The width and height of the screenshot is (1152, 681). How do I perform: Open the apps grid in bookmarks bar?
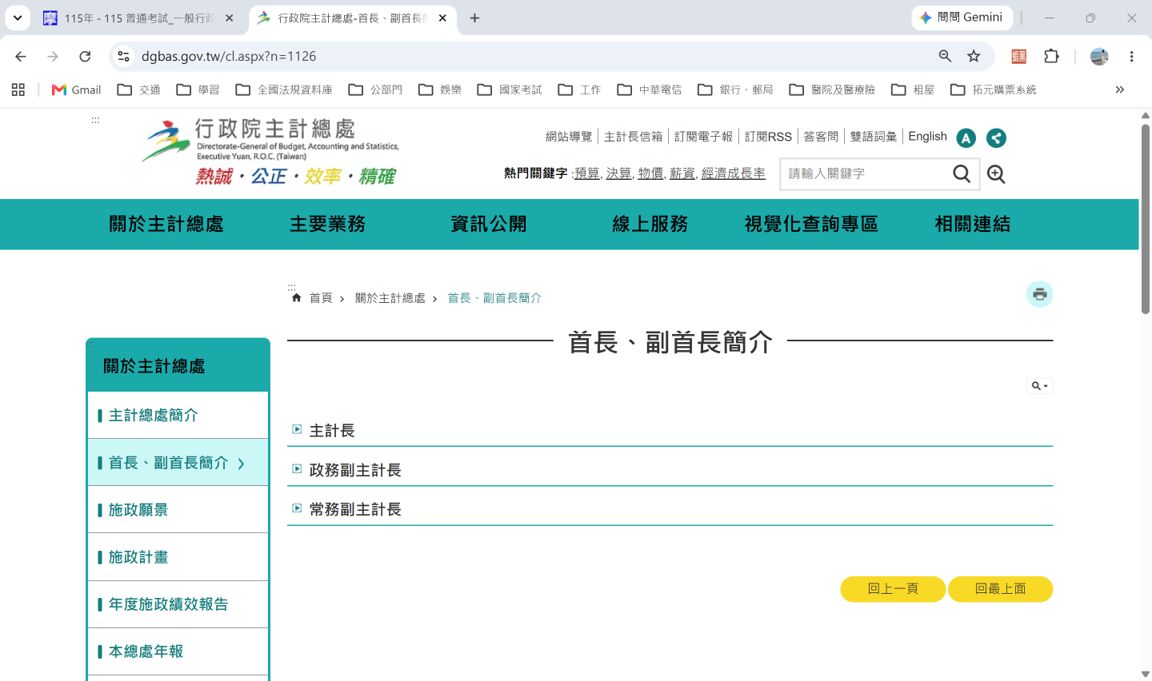(x=18, y=90)
